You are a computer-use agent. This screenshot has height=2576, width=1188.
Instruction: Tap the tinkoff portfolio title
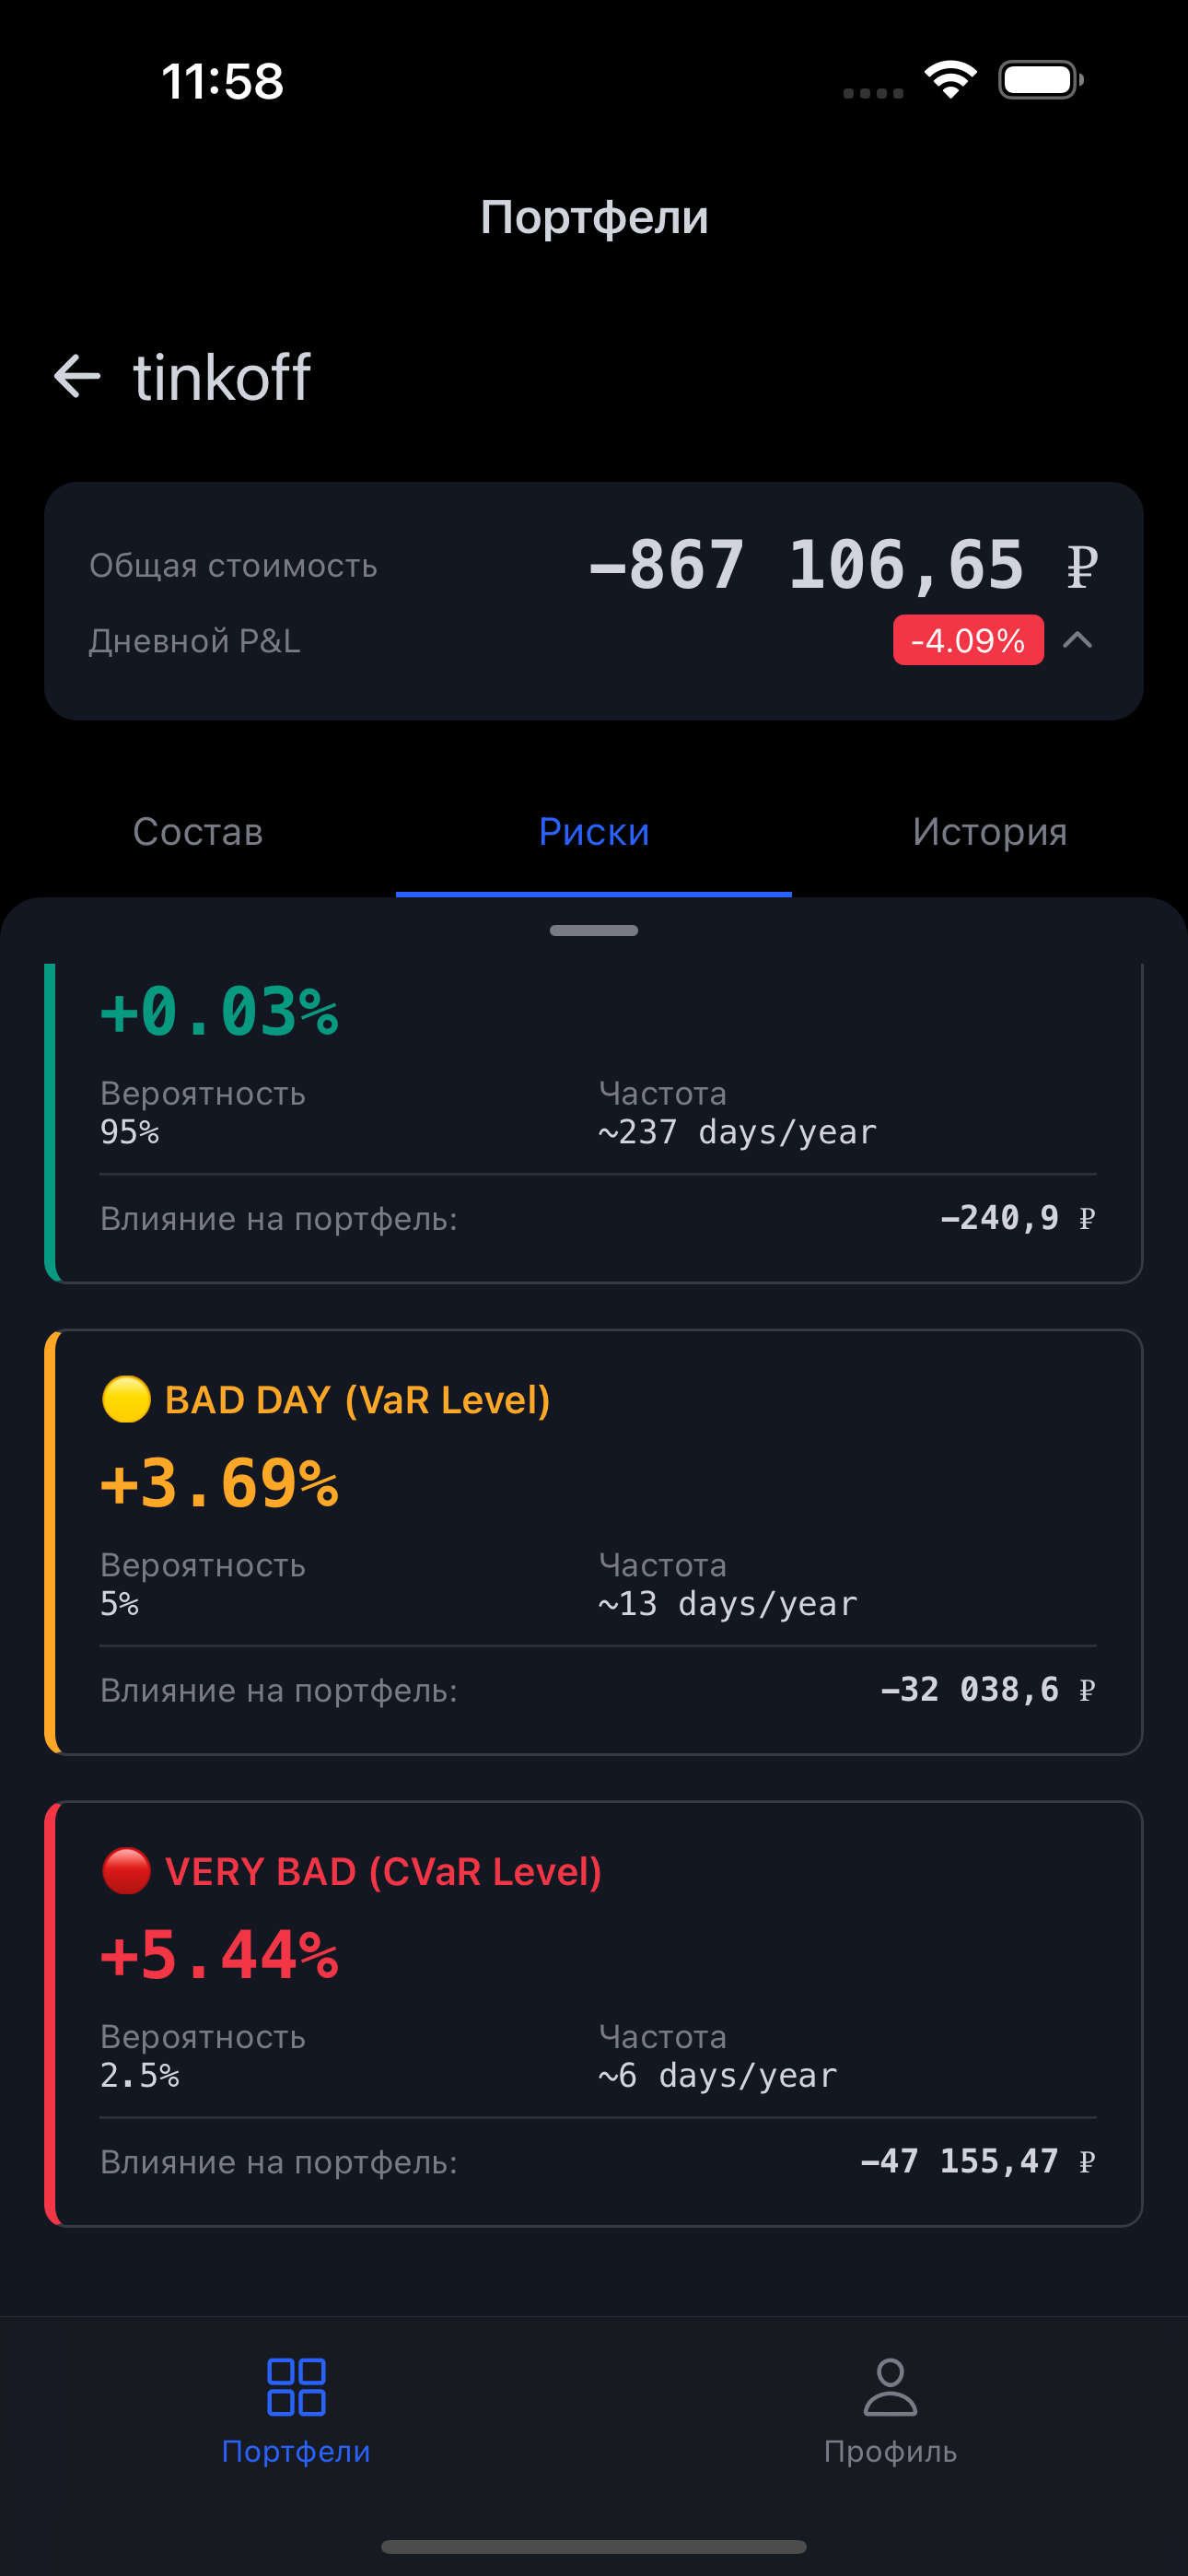click(x=222, y=377)
